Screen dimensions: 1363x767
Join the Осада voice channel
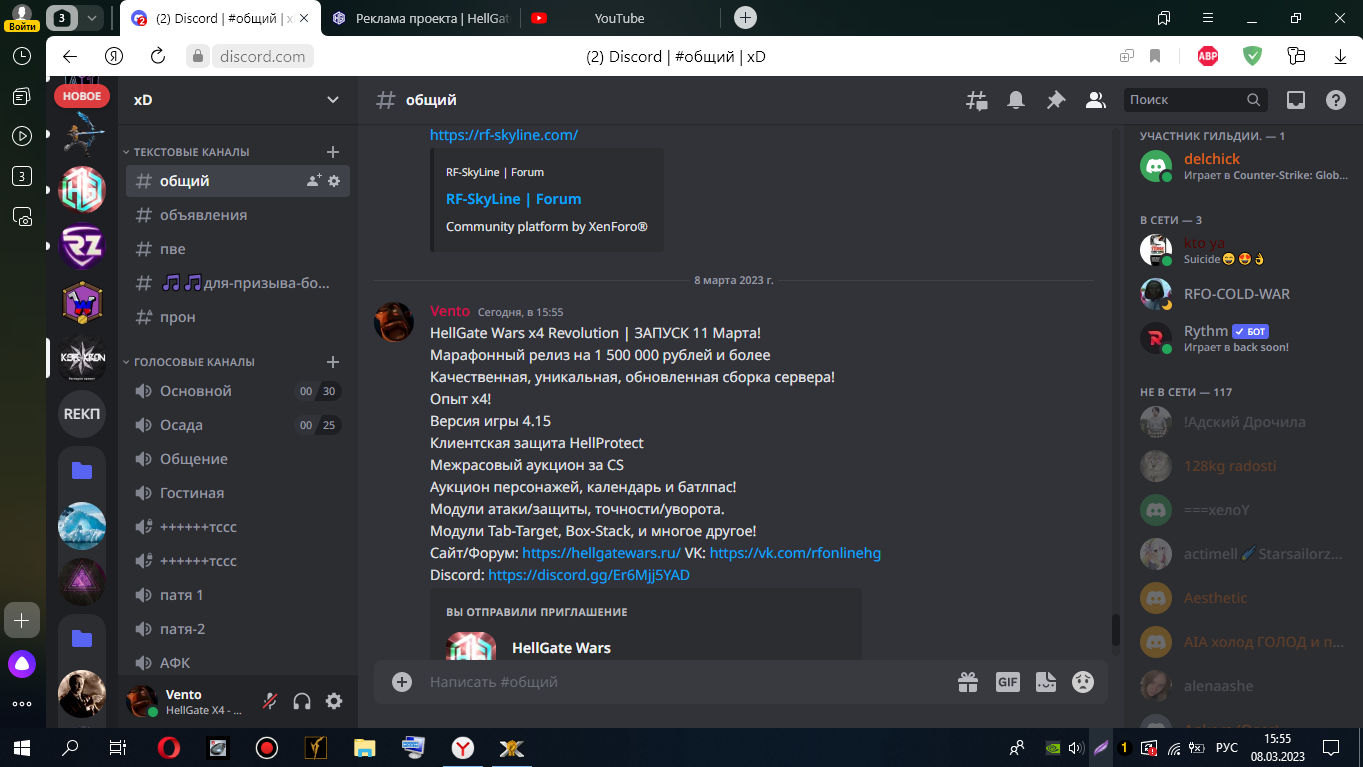[x=238, y=425]
